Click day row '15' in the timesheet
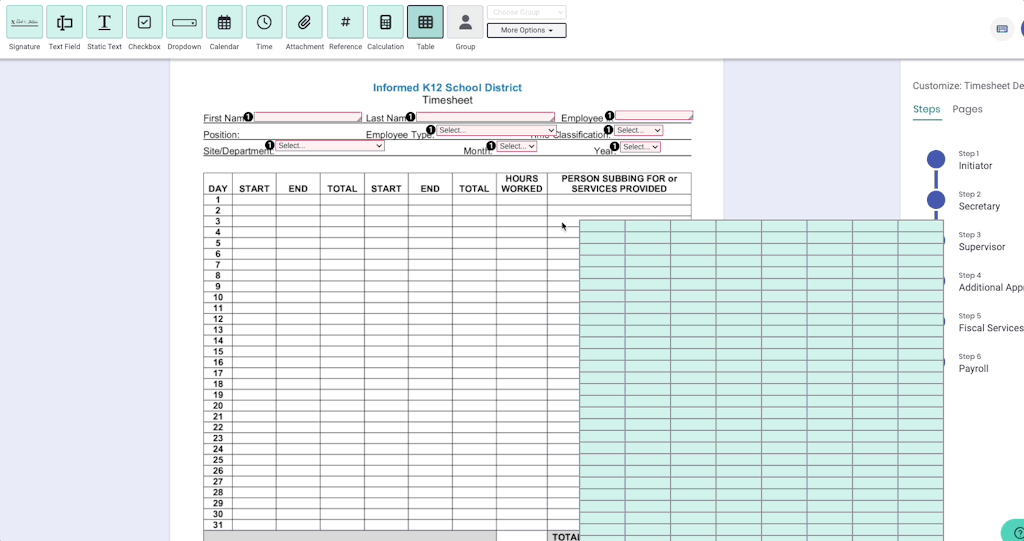 (x=218, y=352)
